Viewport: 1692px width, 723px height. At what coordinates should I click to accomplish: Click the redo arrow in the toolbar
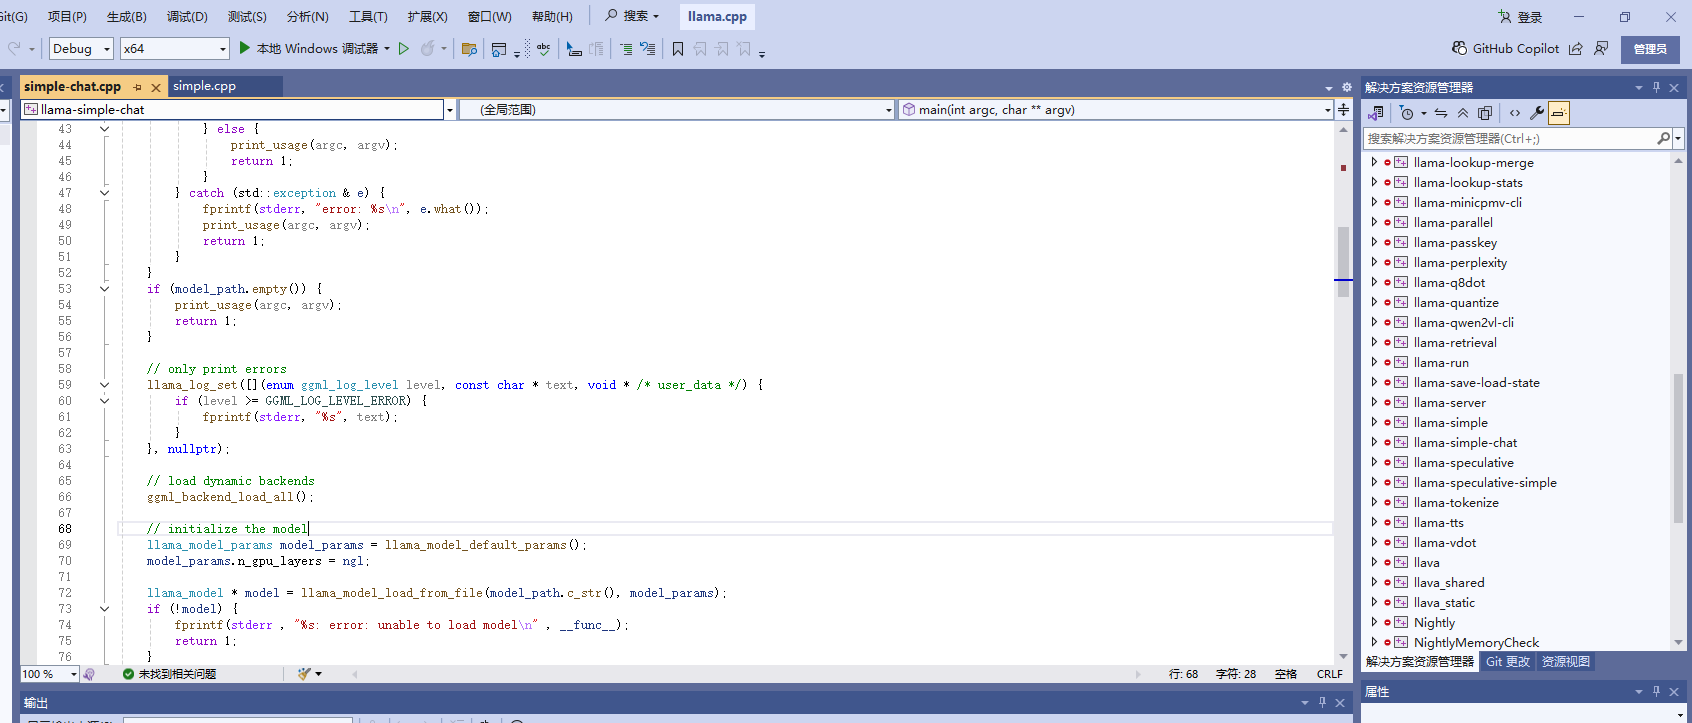click(14, 48)
